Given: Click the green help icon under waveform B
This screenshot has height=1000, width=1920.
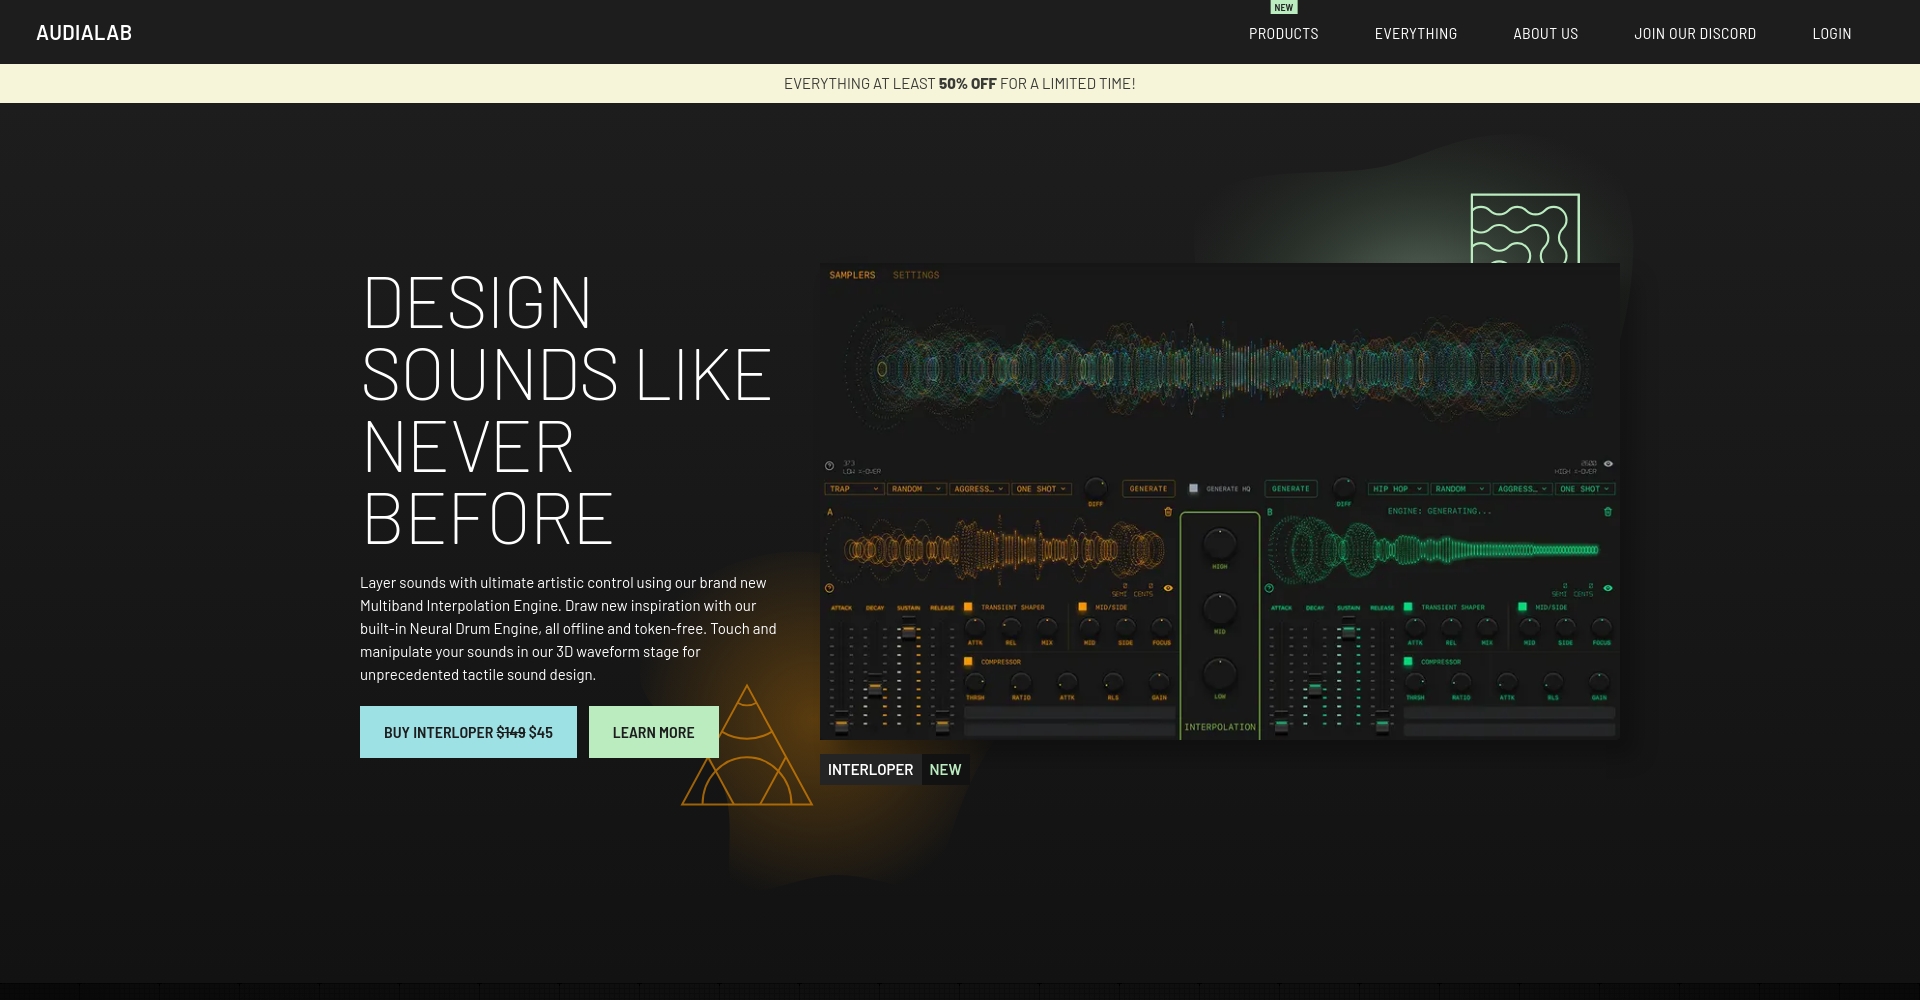Looking at the screenshot, I should [x=1269, y=588].
